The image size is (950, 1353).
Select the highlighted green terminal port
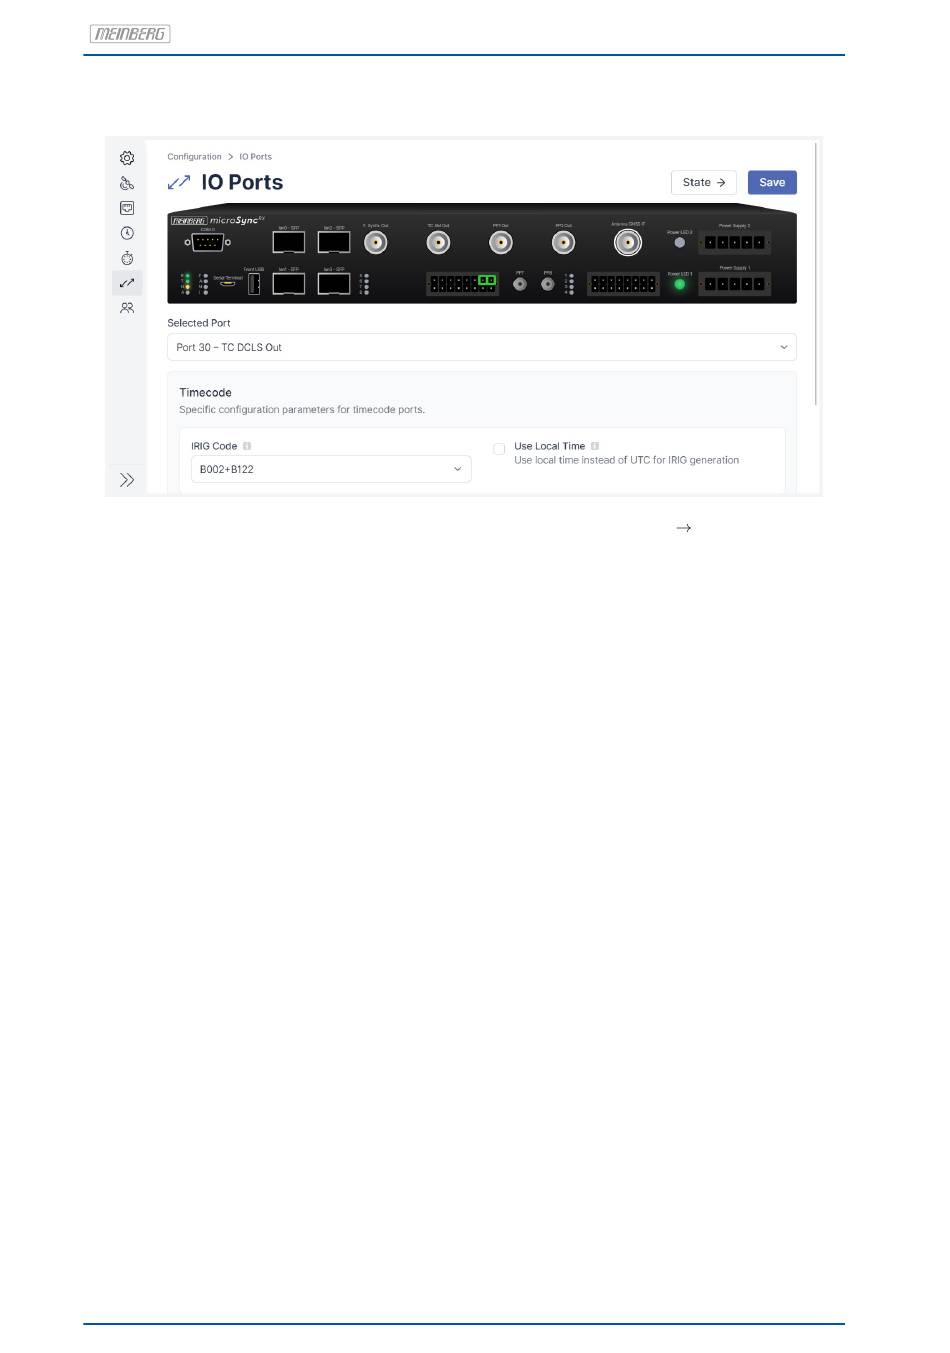coord(487,281)
